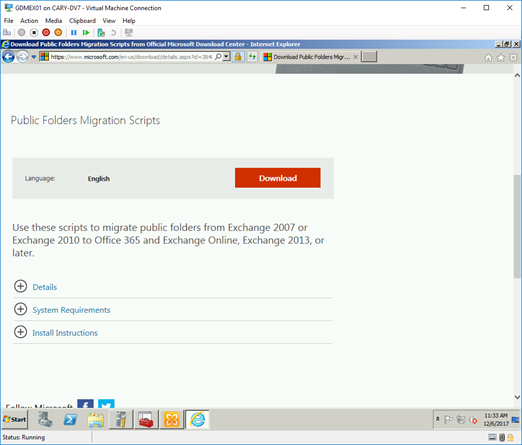Click the Checkpoint toolbar icon

(x=101, y=32)
